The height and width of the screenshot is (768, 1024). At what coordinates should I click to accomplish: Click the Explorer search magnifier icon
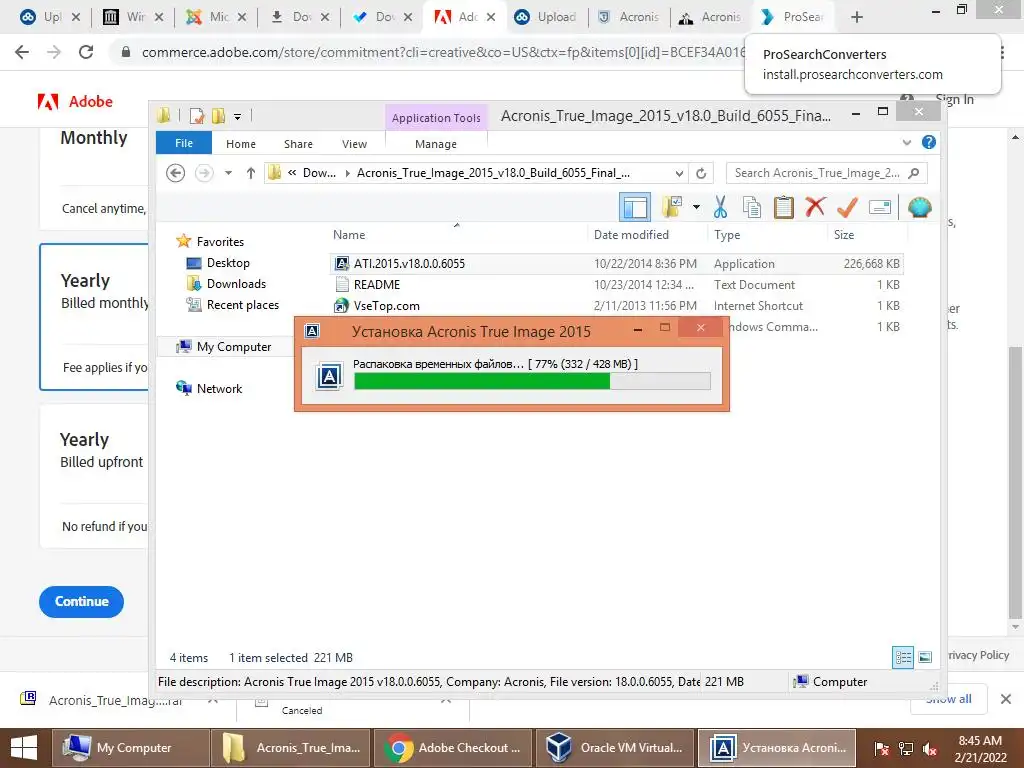coord(914,172)
